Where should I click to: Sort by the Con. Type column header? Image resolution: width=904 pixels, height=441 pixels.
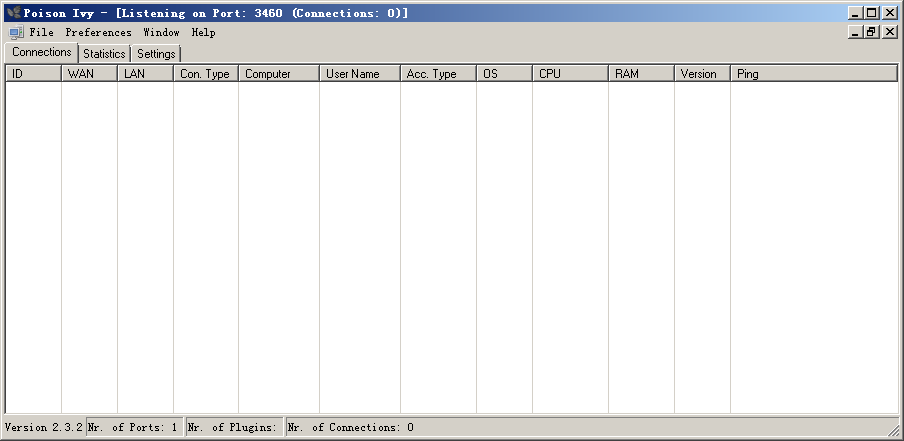pyautogui.click(x=206, y=74)
